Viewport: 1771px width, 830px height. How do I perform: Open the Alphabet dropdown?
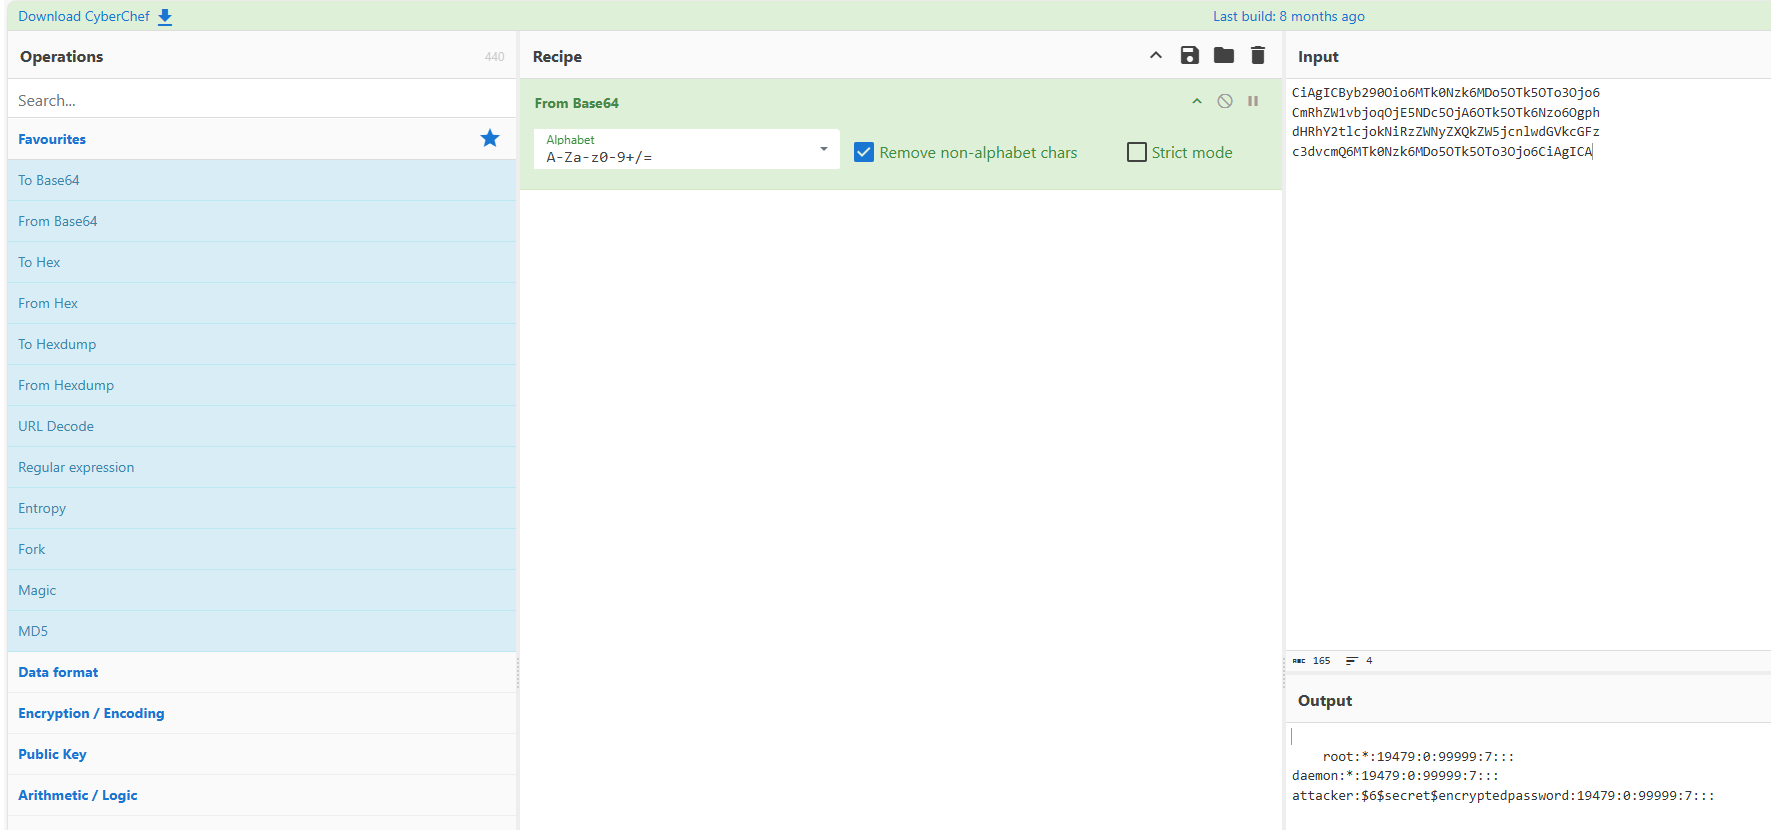pos(686,149)
